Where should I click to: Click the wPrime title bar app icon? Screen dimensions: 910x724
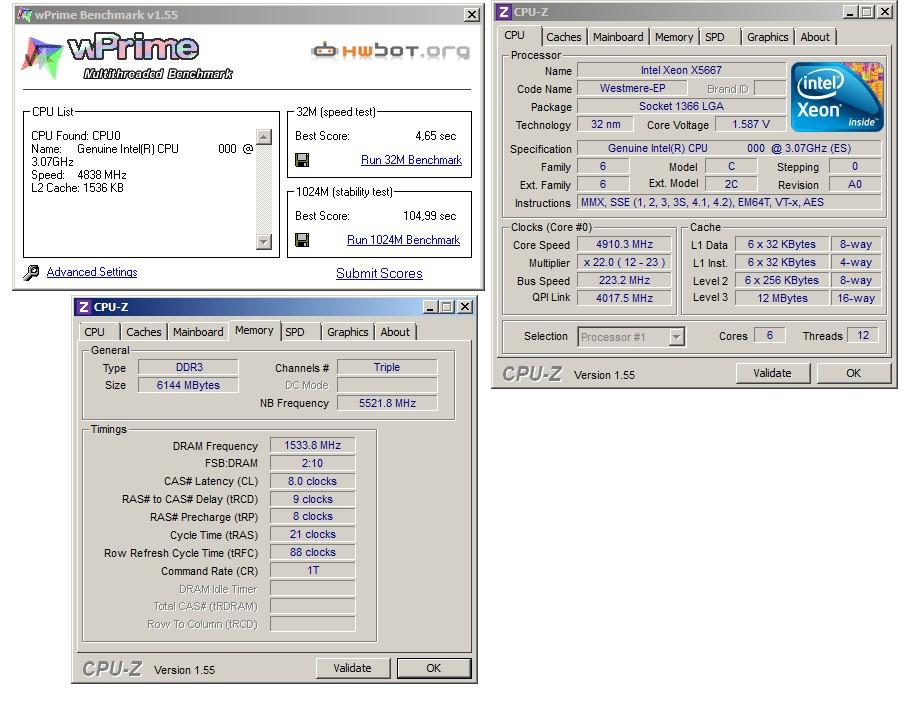pyautogui.click(x=24, y=15)
